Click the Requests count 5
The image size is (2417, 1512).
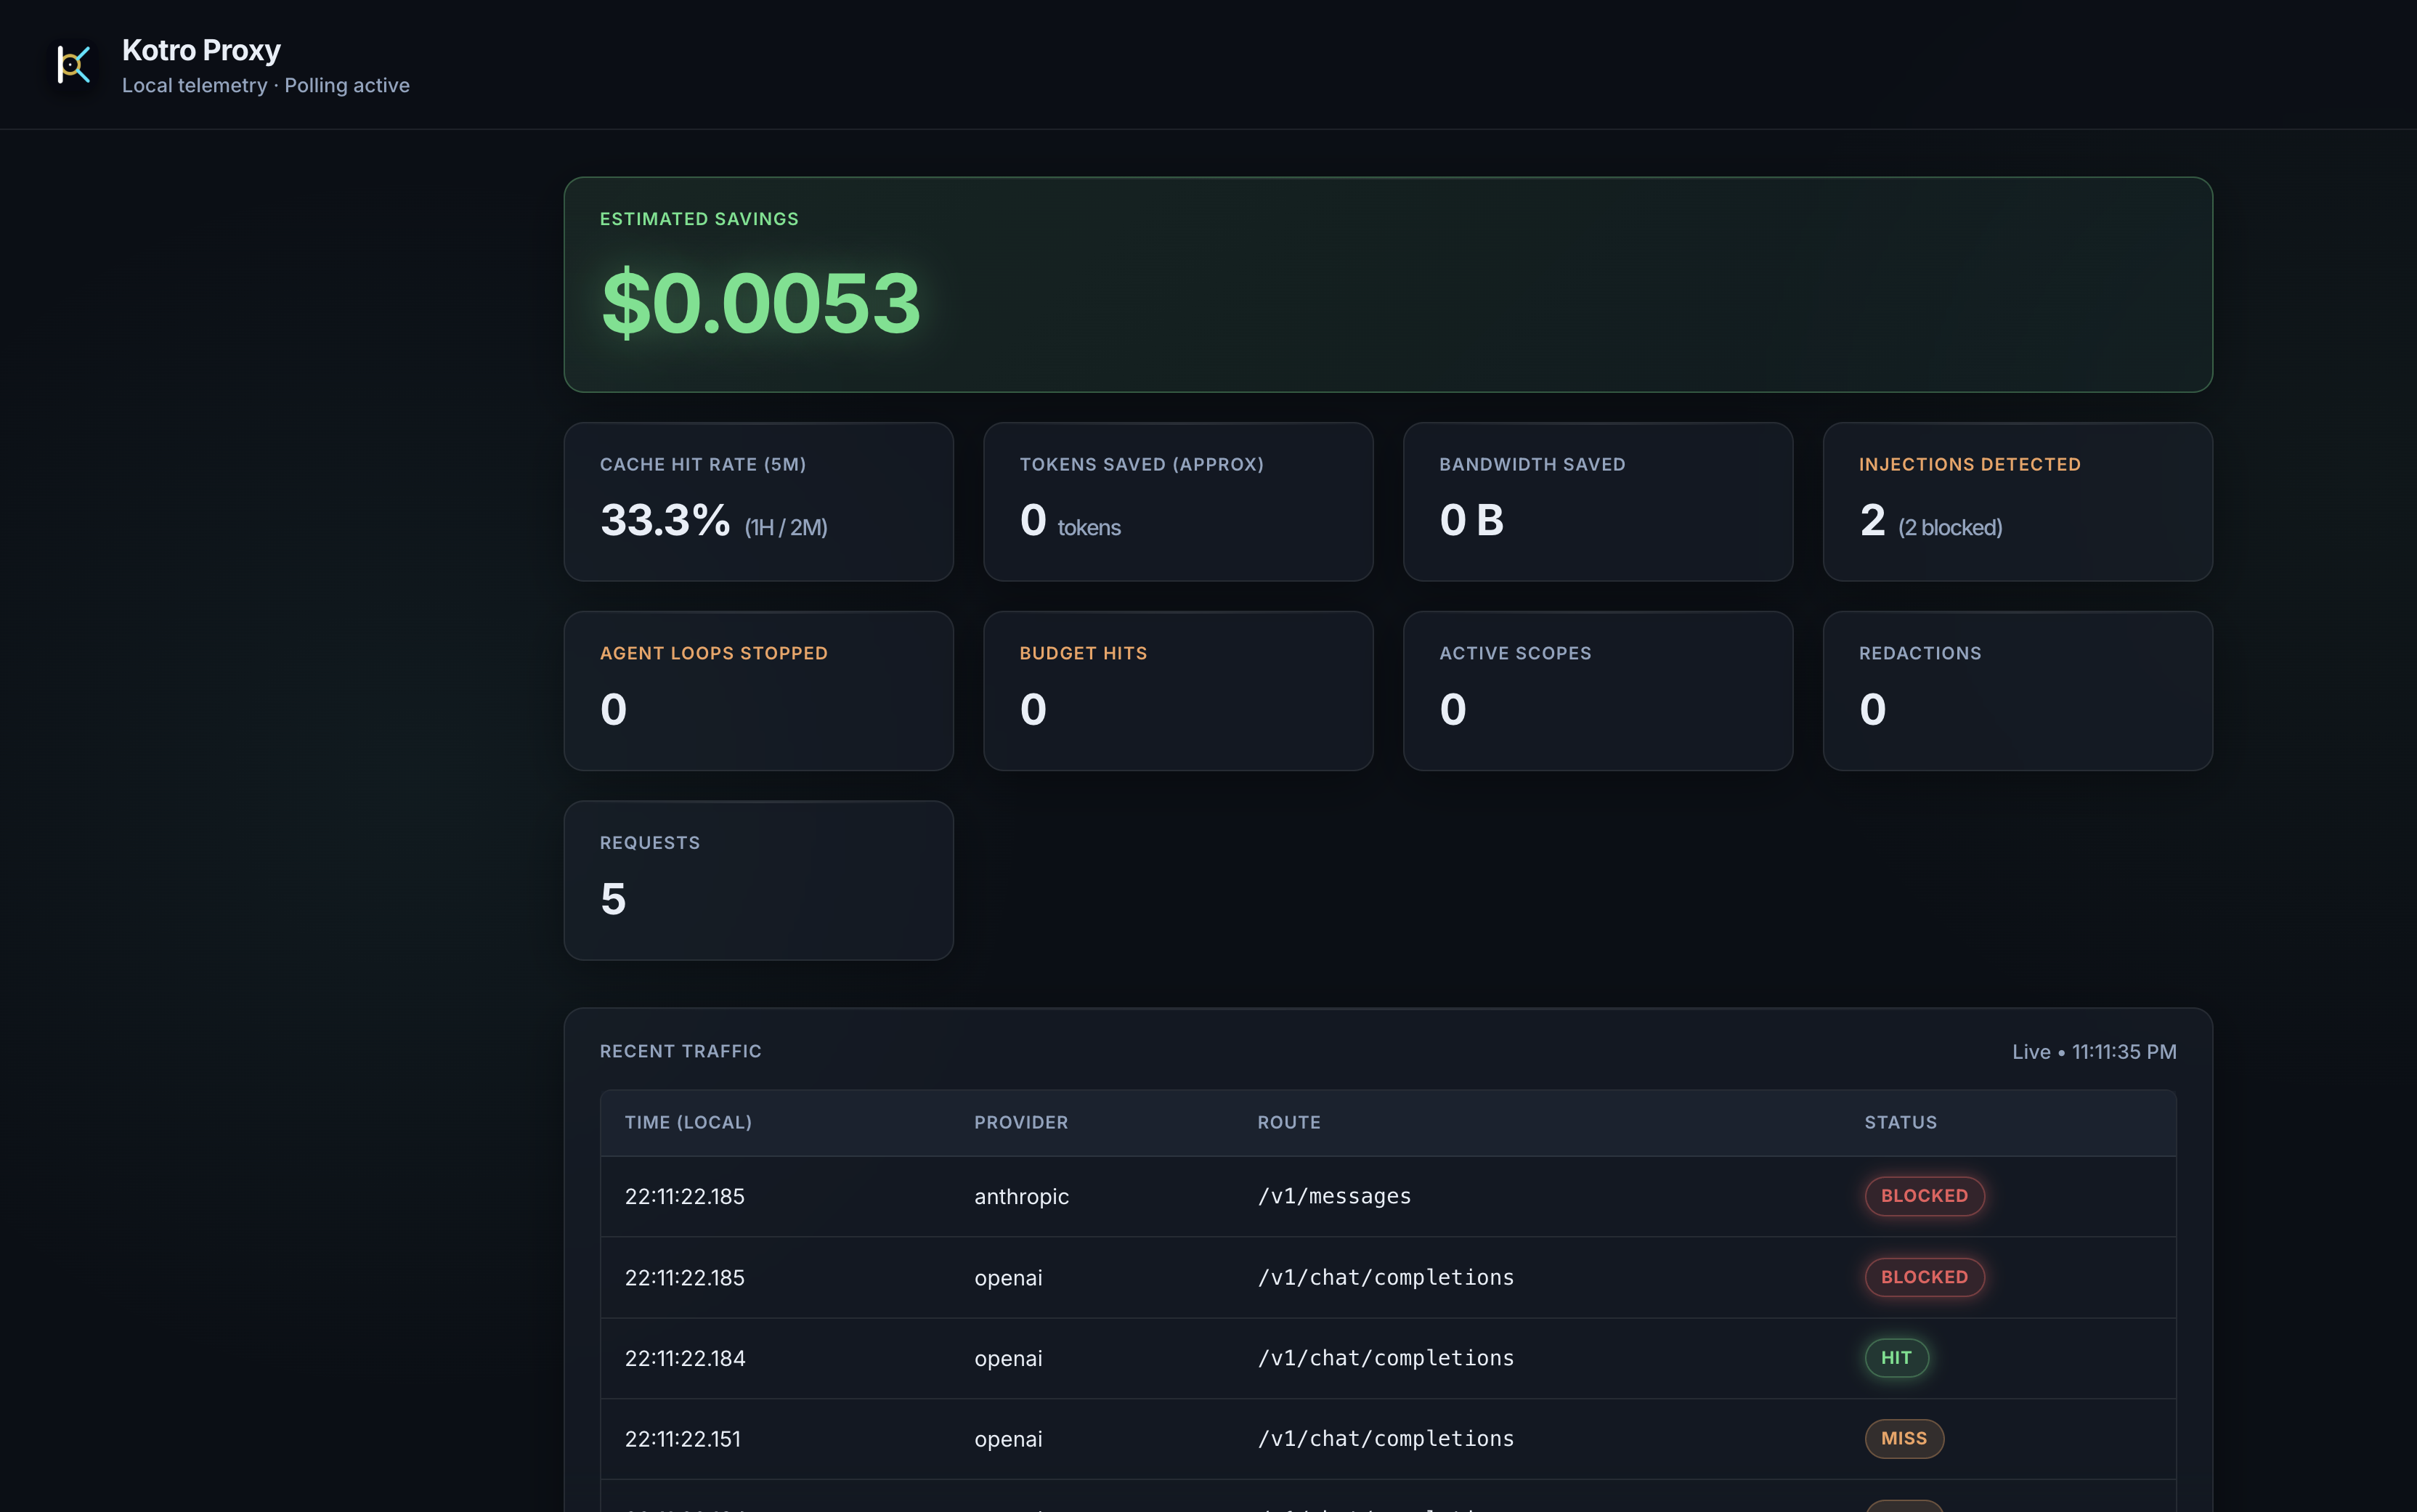(x=613, y=899)
